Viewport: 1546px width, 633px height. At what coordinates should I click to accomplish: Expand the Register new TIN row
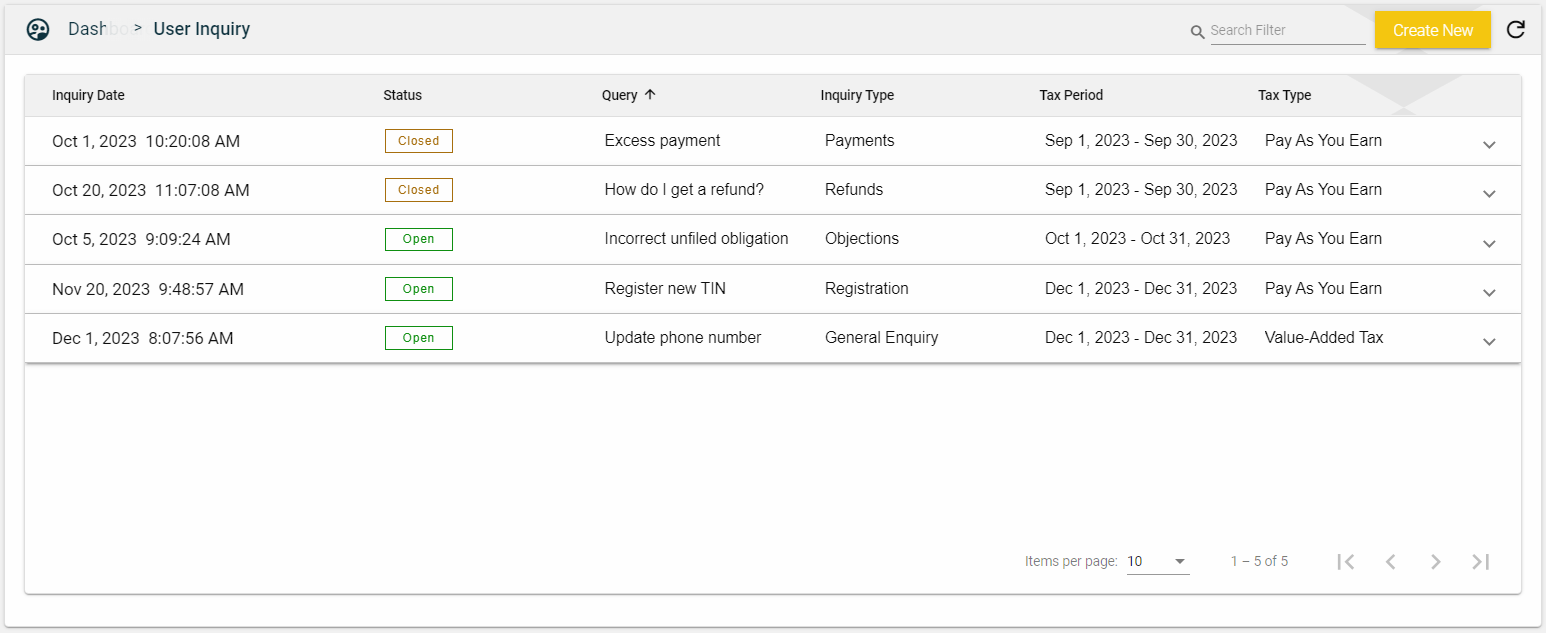[x=1488, y=292]
